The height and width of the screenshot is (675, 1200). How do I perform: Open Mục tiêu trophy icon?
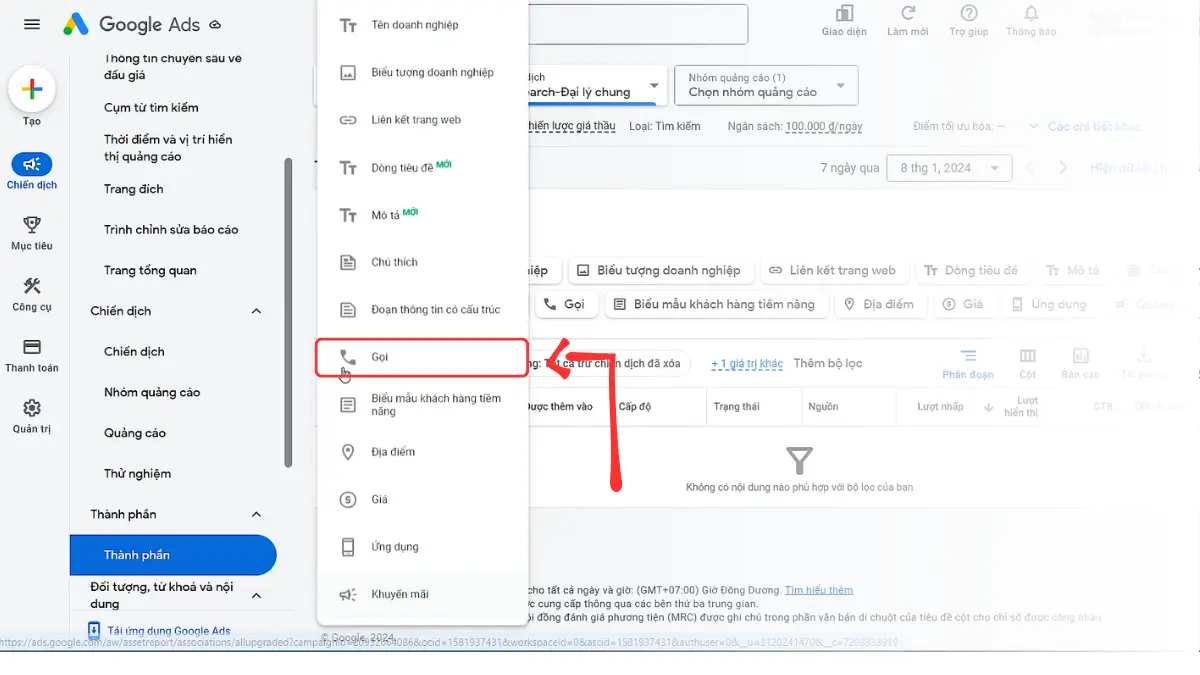pos(32,225)
